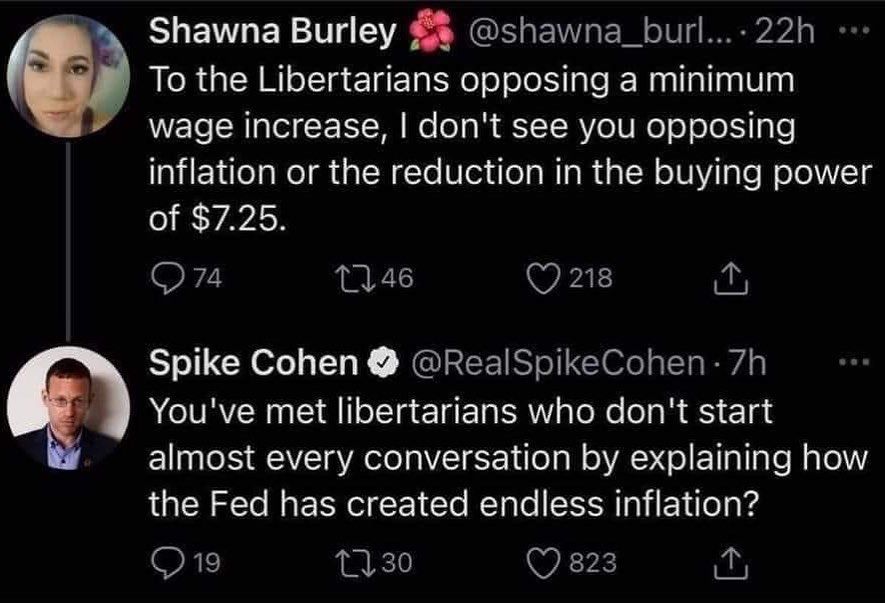Click Spike Cohen's verified badge
The width and height of the screenshot is (885, 603).
pyautogui.click(x=384, y=362)
